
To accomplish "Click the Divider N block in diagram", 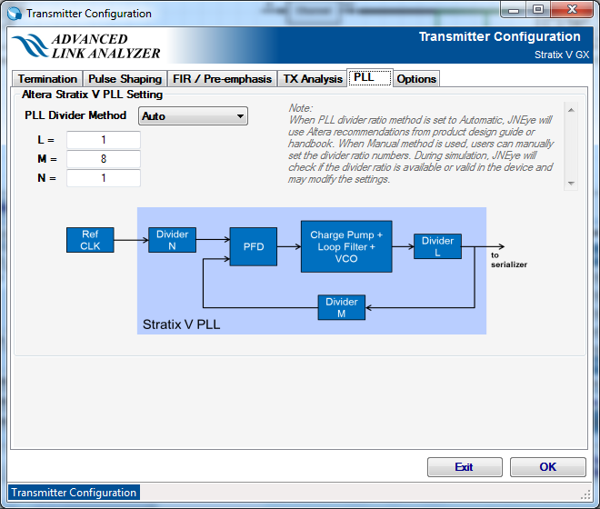I will [x=172, y=240].
